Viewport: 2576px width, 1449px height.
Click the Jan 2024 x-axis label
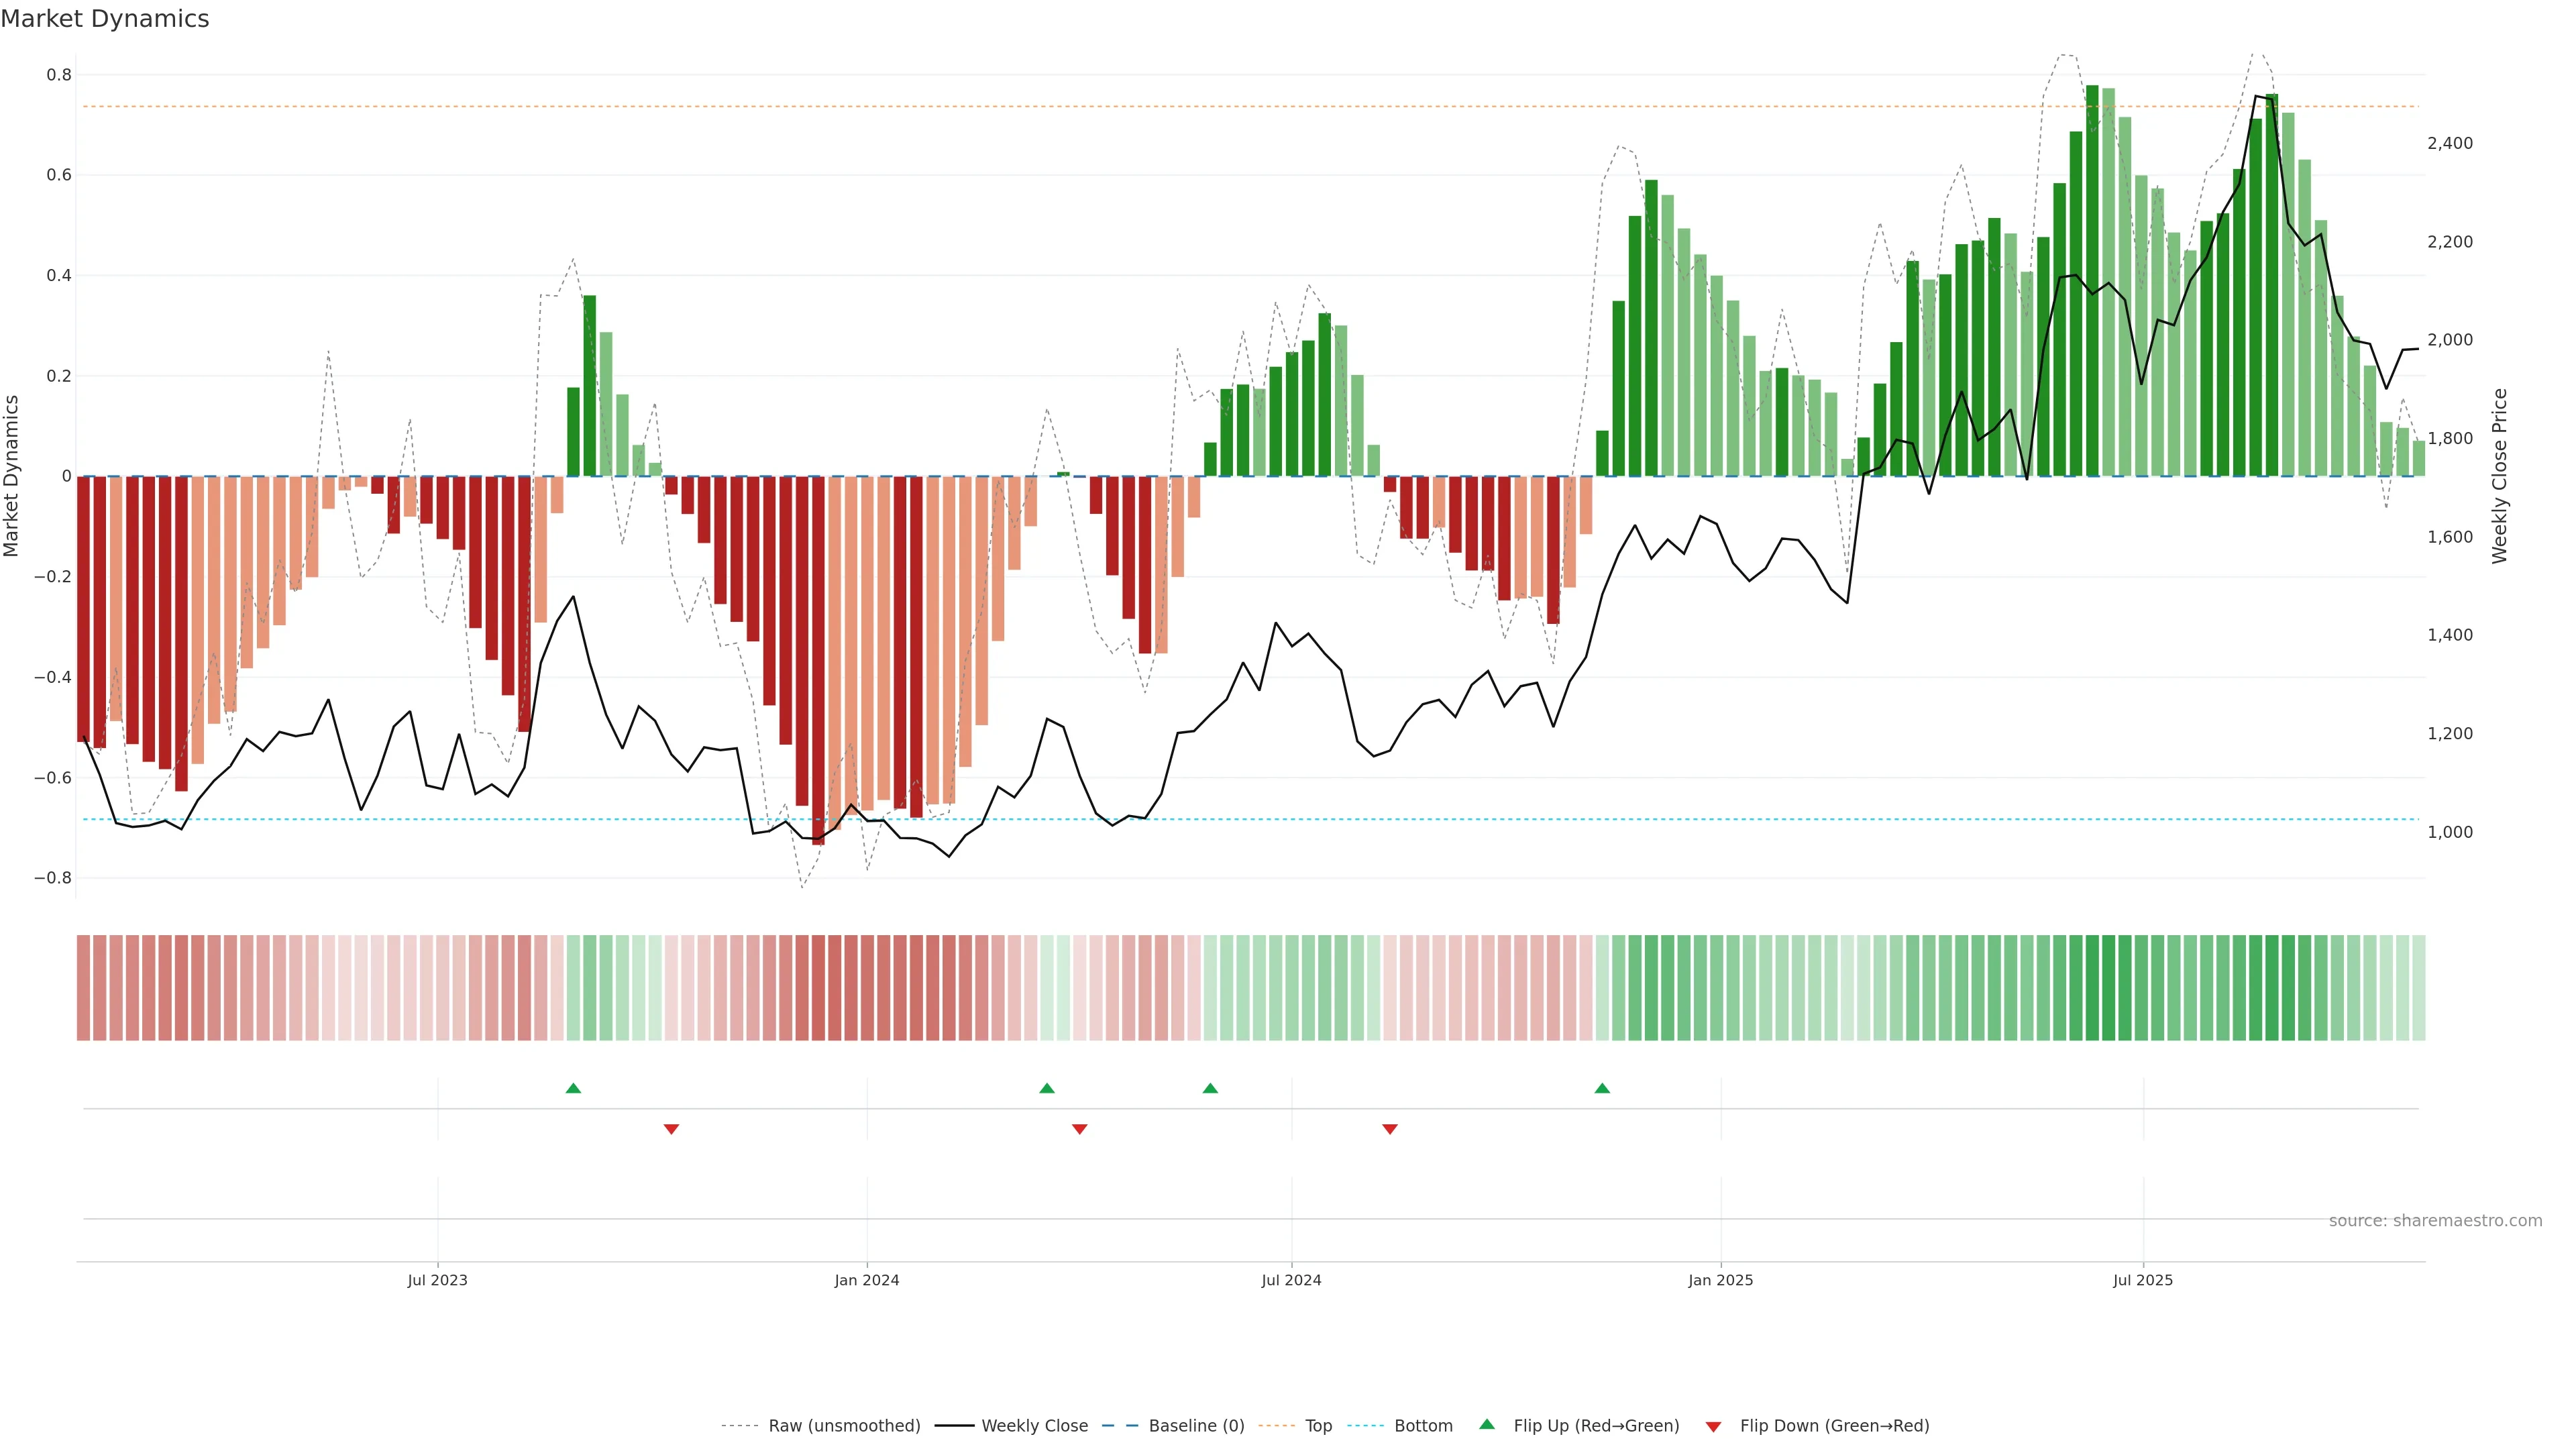pos(867,1280)
